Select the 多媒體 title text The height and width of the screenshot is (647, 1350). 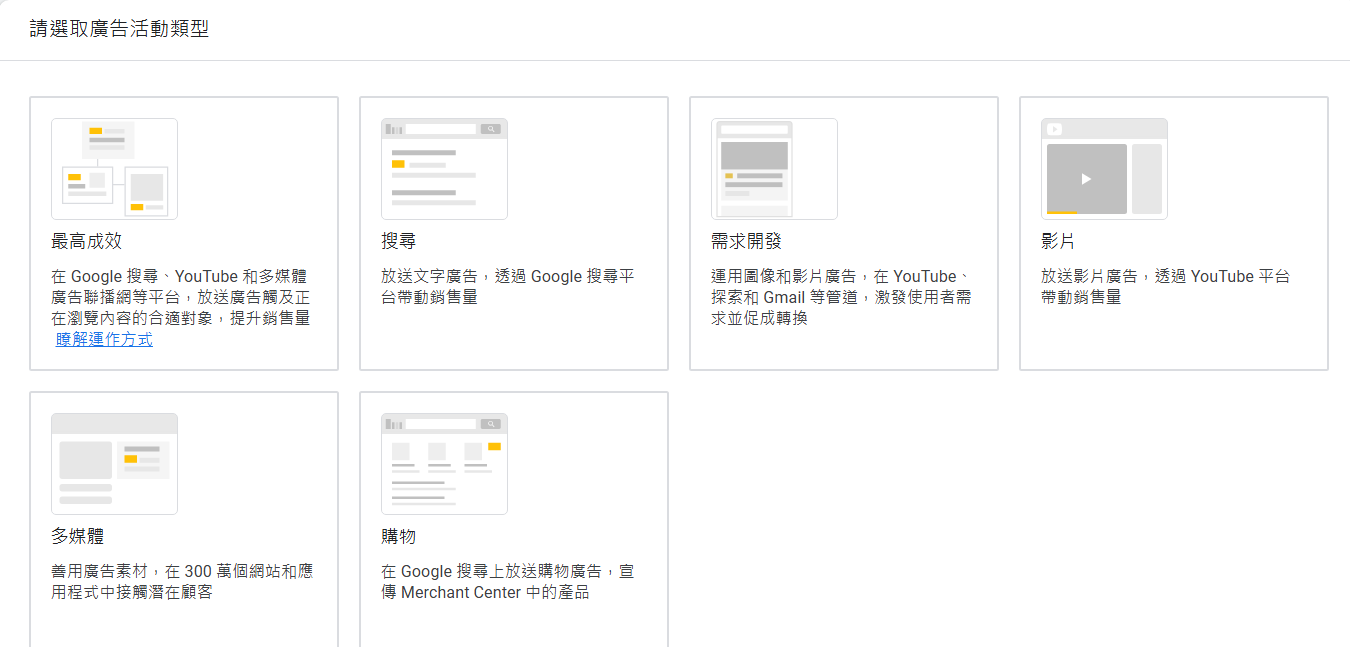[x=78, y=537]
